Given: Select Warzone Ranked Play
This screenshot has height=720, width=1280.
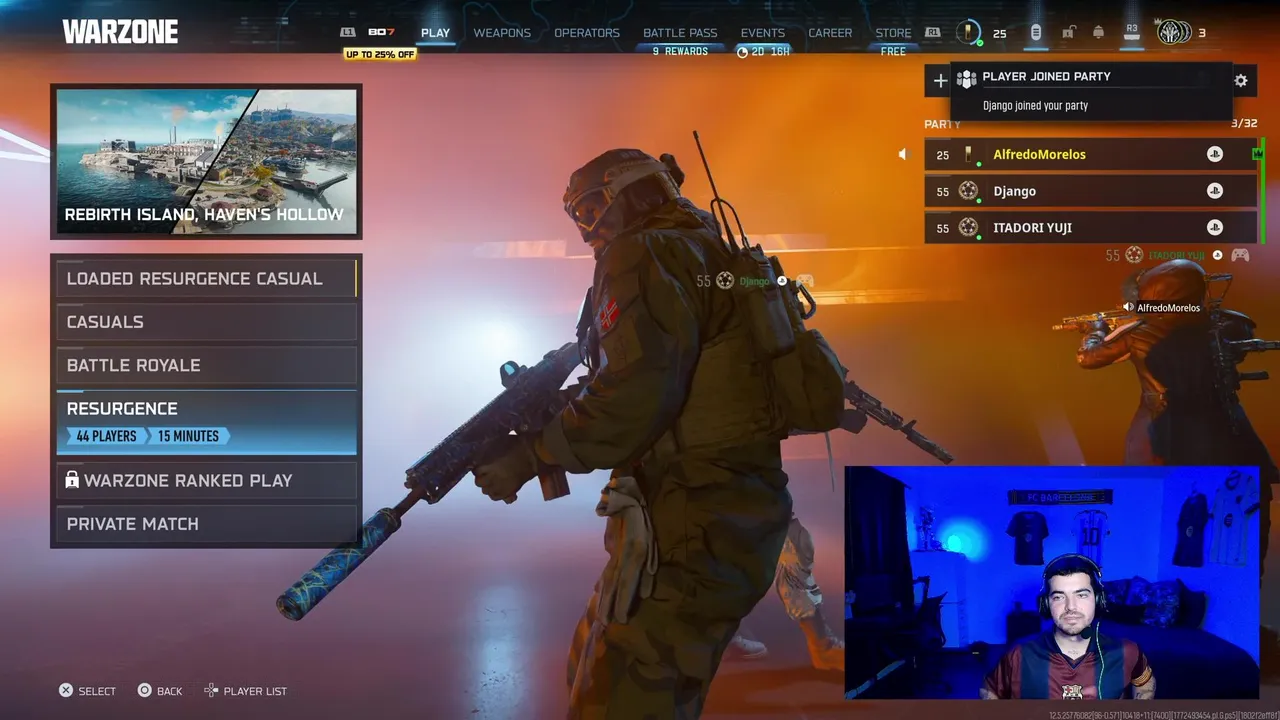Looking at the screenshot, I should coord(206,480).
